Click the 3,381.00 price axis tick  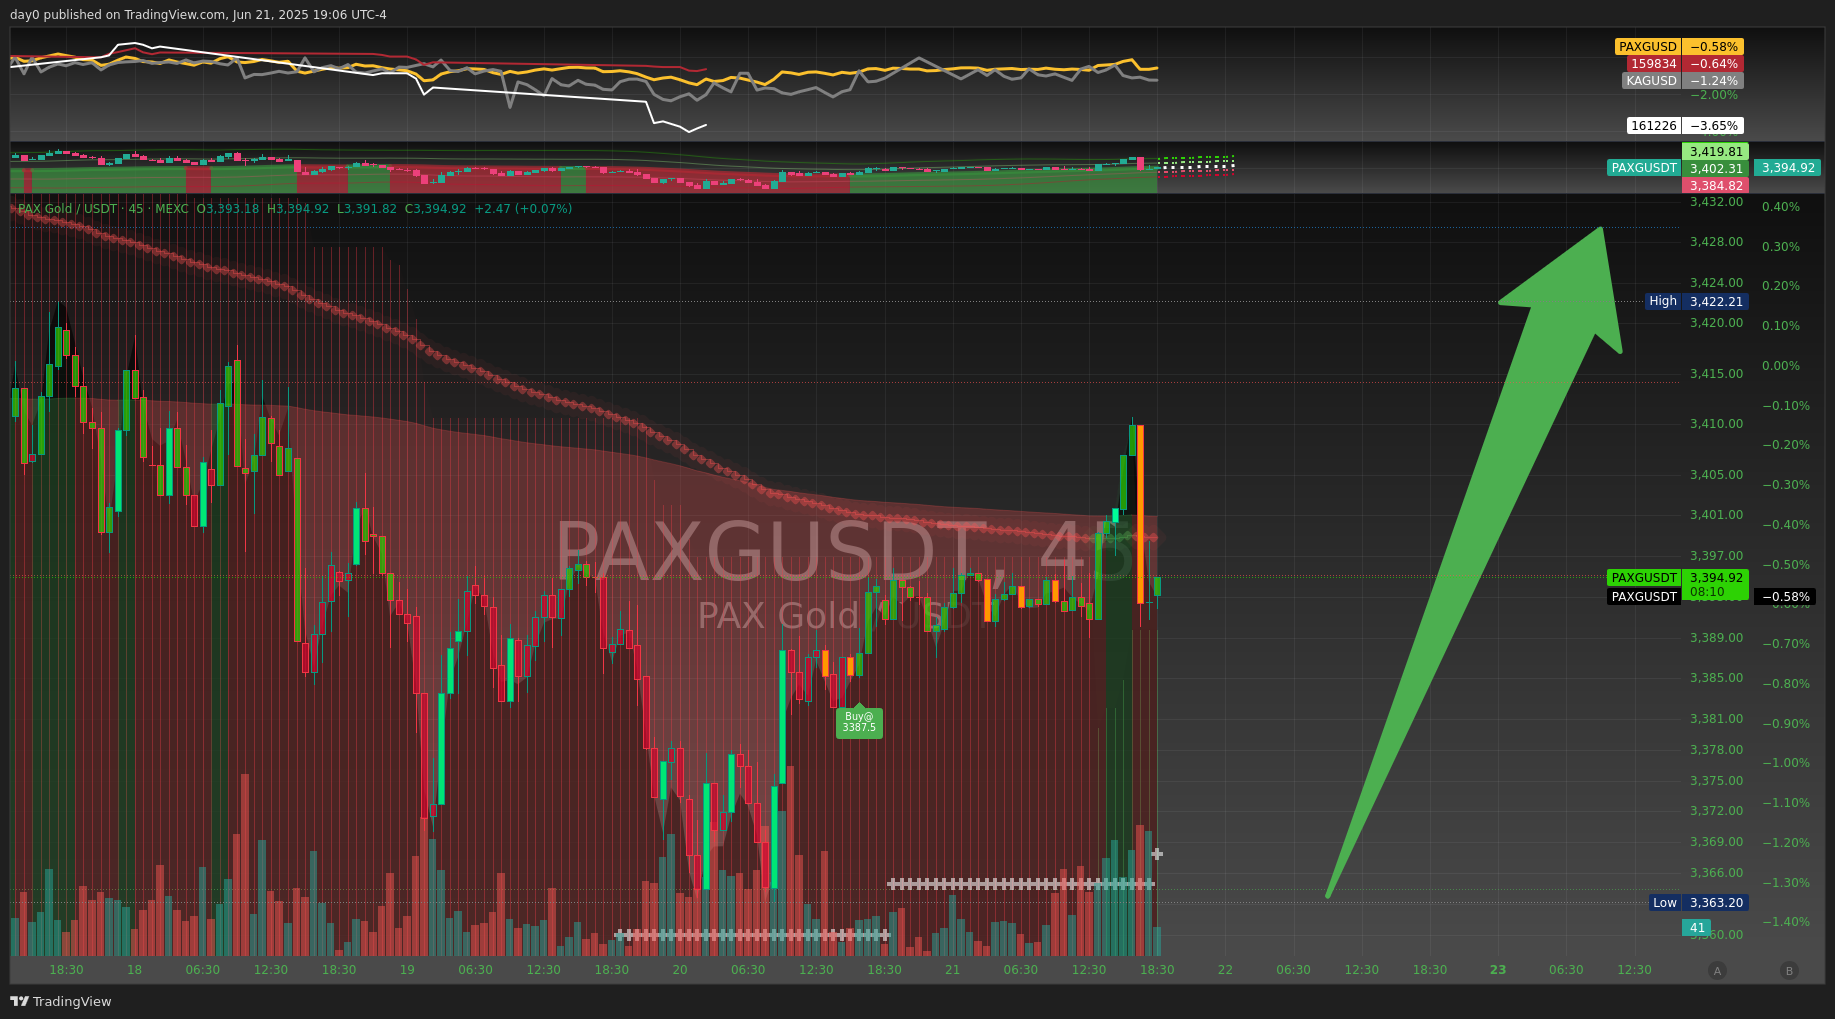click(x=1716, y=719)
